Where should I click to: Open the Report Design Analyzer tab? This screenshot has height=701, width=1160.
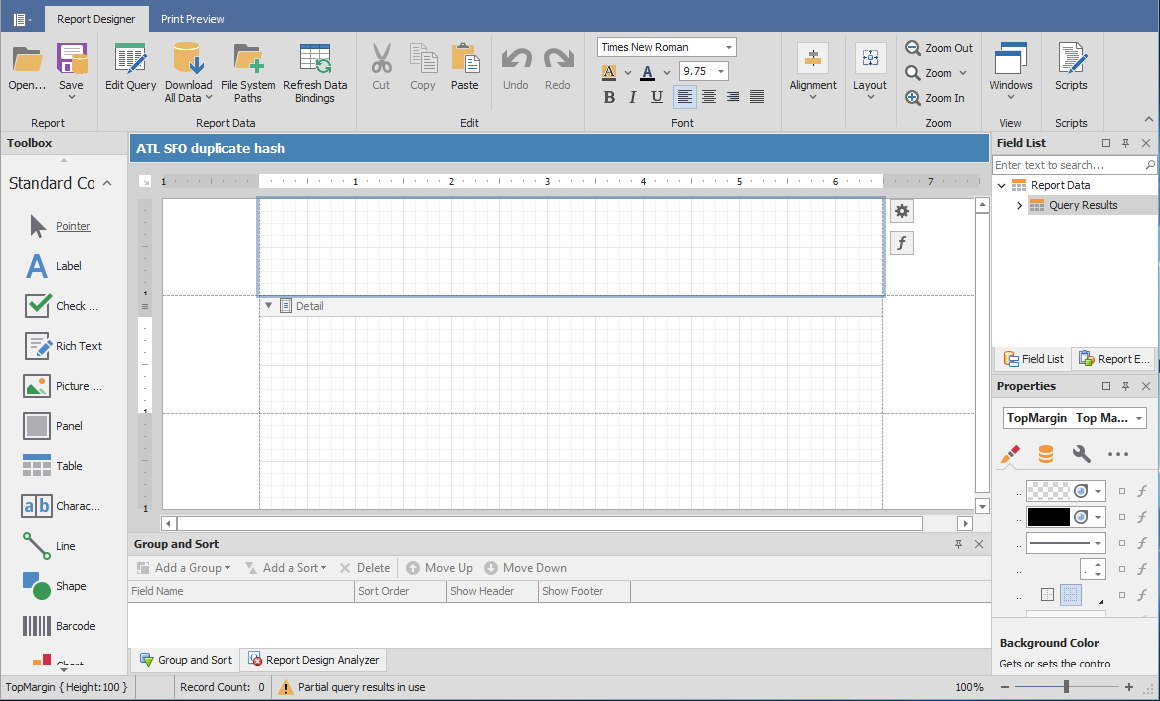coord(312,659)
